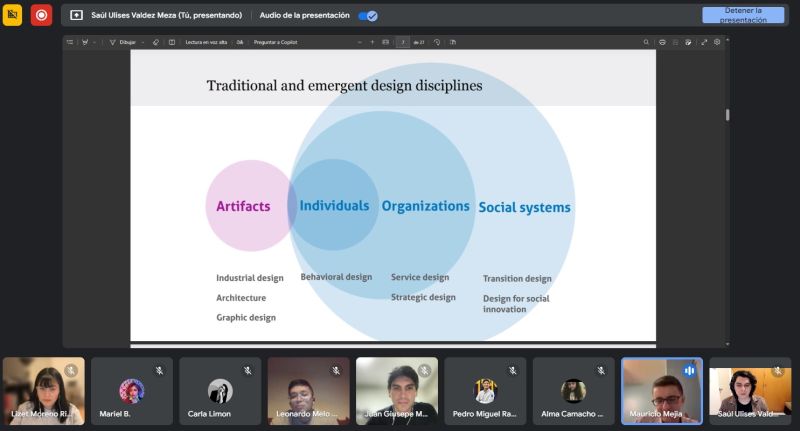Image resolution: width=800 pixels, height=431 pixels.
Task: Select Lizet Moreno's video tile
Action: pos(44,391)
